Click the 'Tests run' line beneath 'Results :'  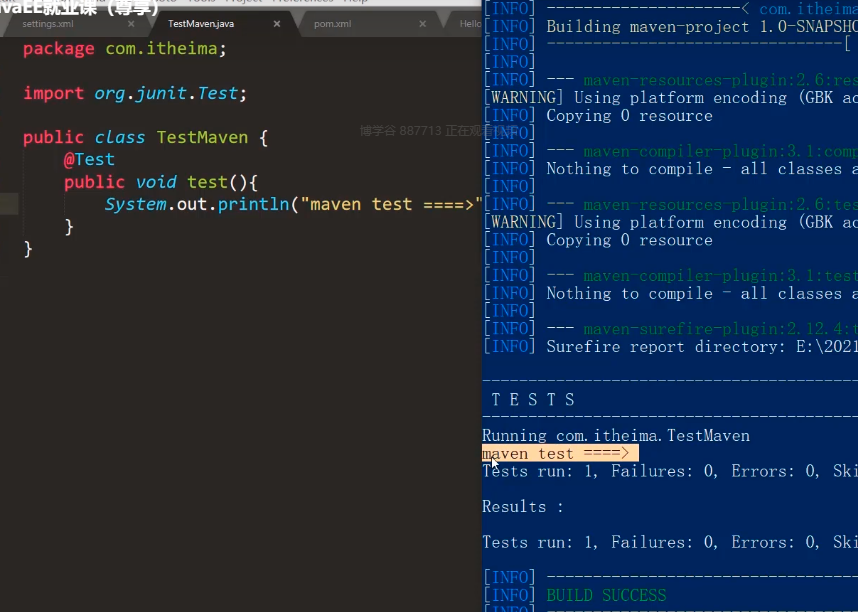click(670, 542)
